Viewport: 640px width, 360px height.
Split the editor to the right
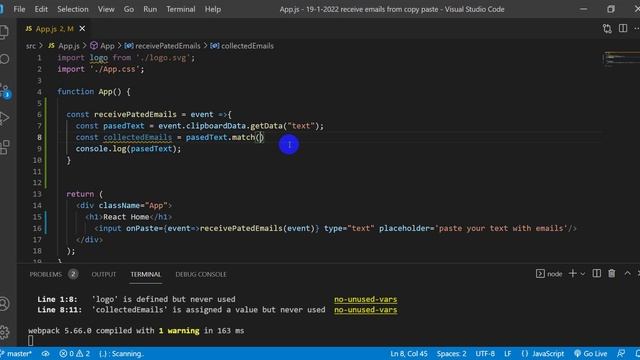point(623,28)
